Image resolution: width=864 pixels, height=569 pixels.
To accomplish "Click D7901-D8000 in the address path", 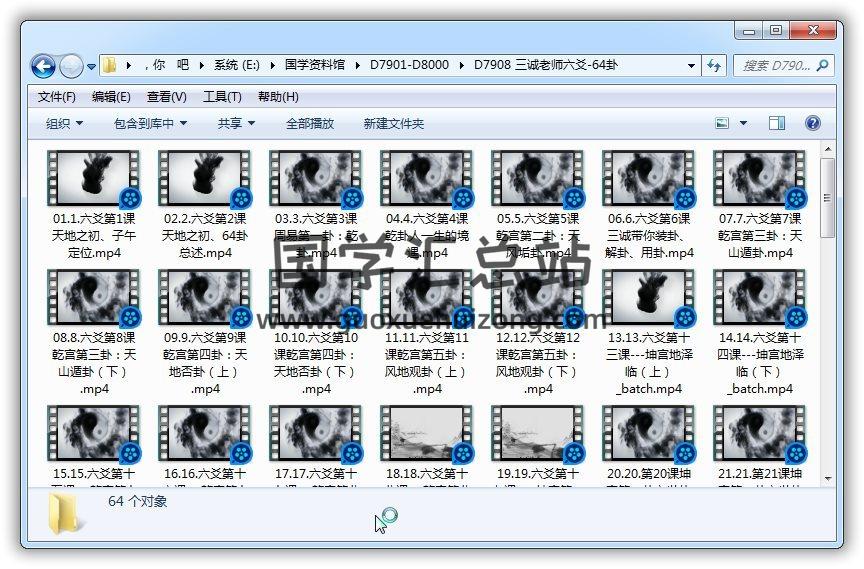I will pos(409,65).
